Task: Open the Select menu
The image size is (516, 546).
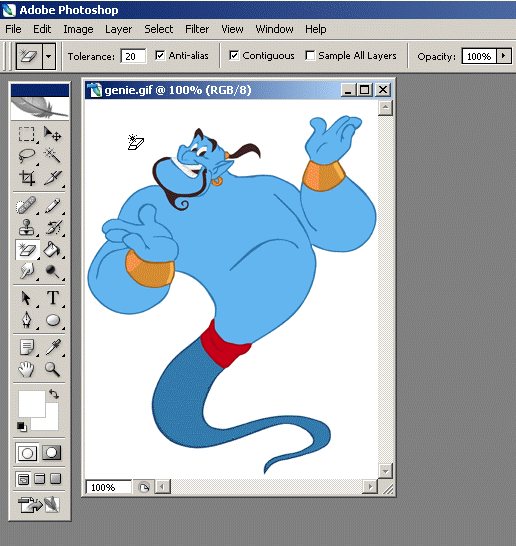Action: pyautogui.click(x=159, y=29)
